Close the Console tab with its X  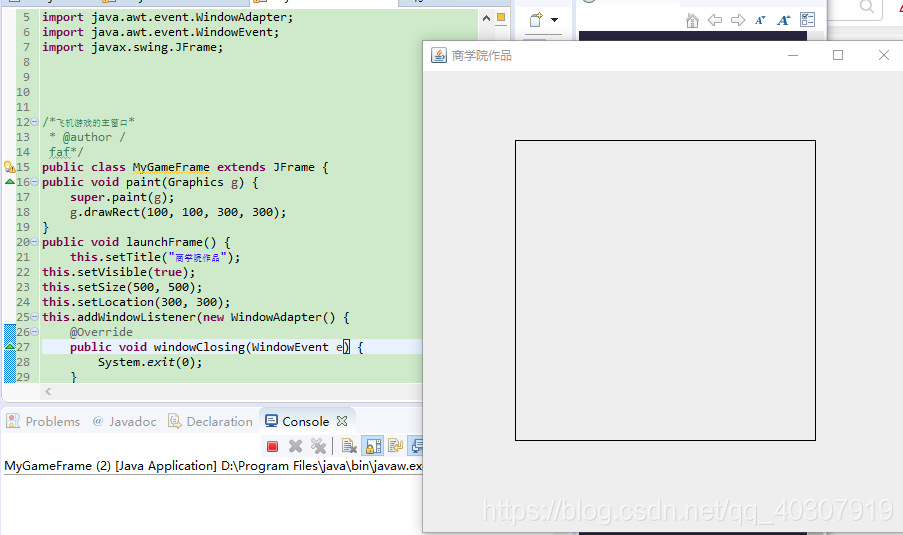342,421
